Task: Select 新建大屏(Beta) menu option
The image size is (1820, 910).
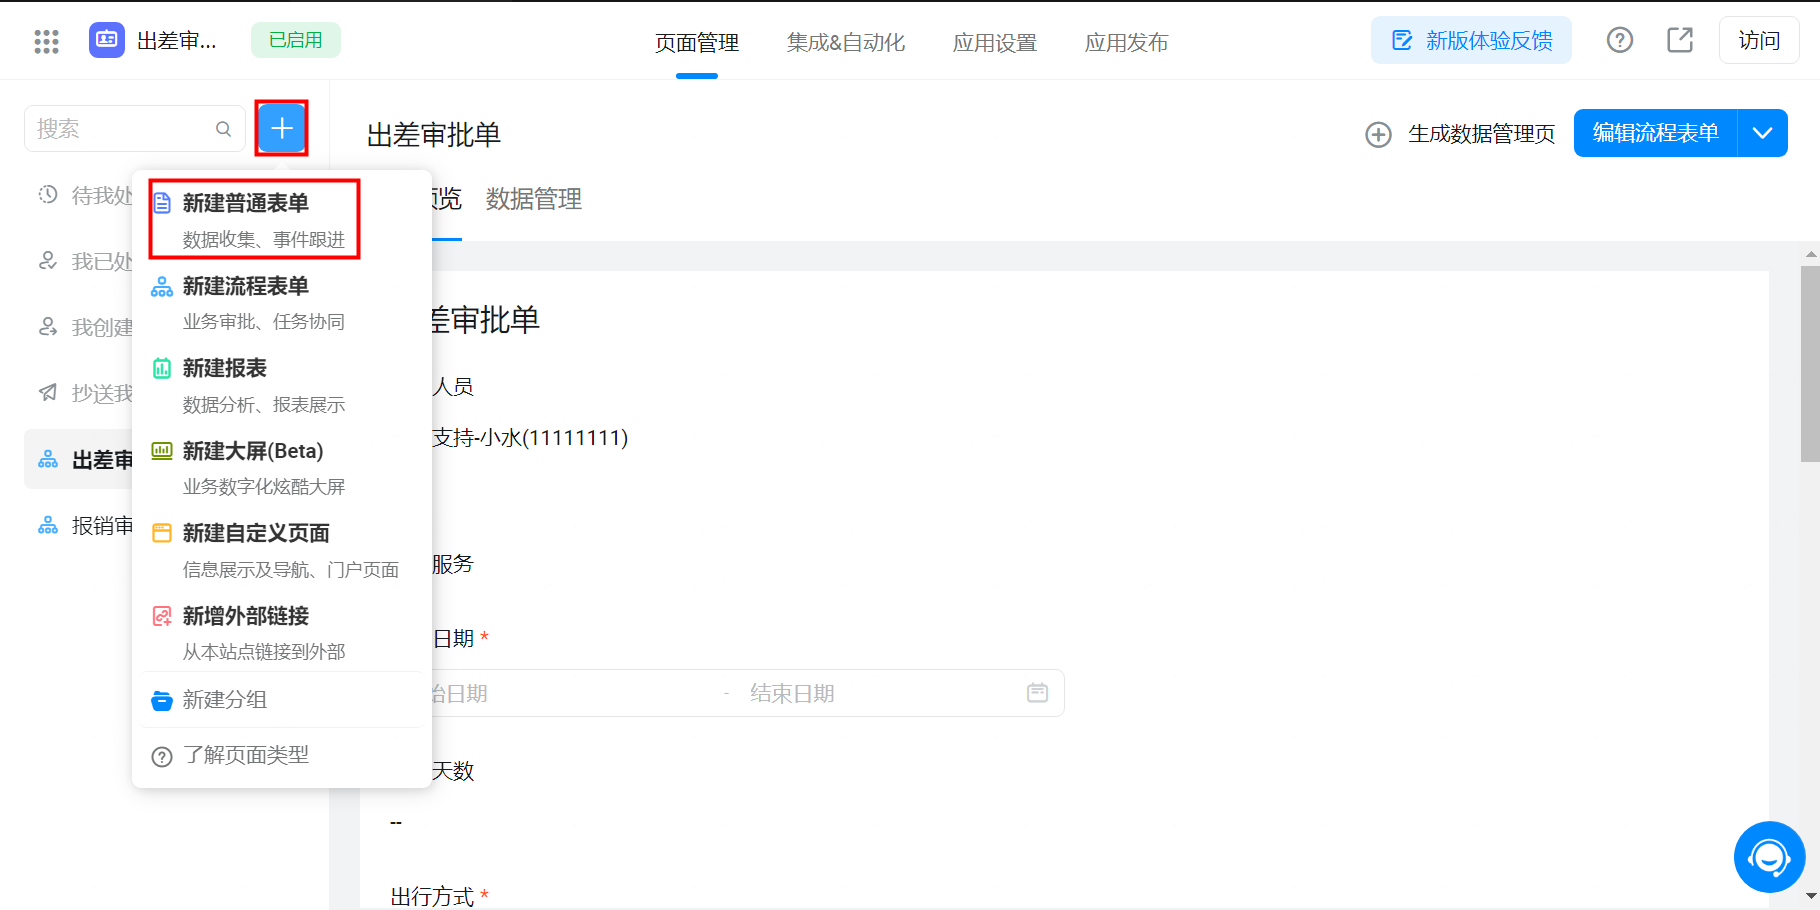Action: click(281, 468)
